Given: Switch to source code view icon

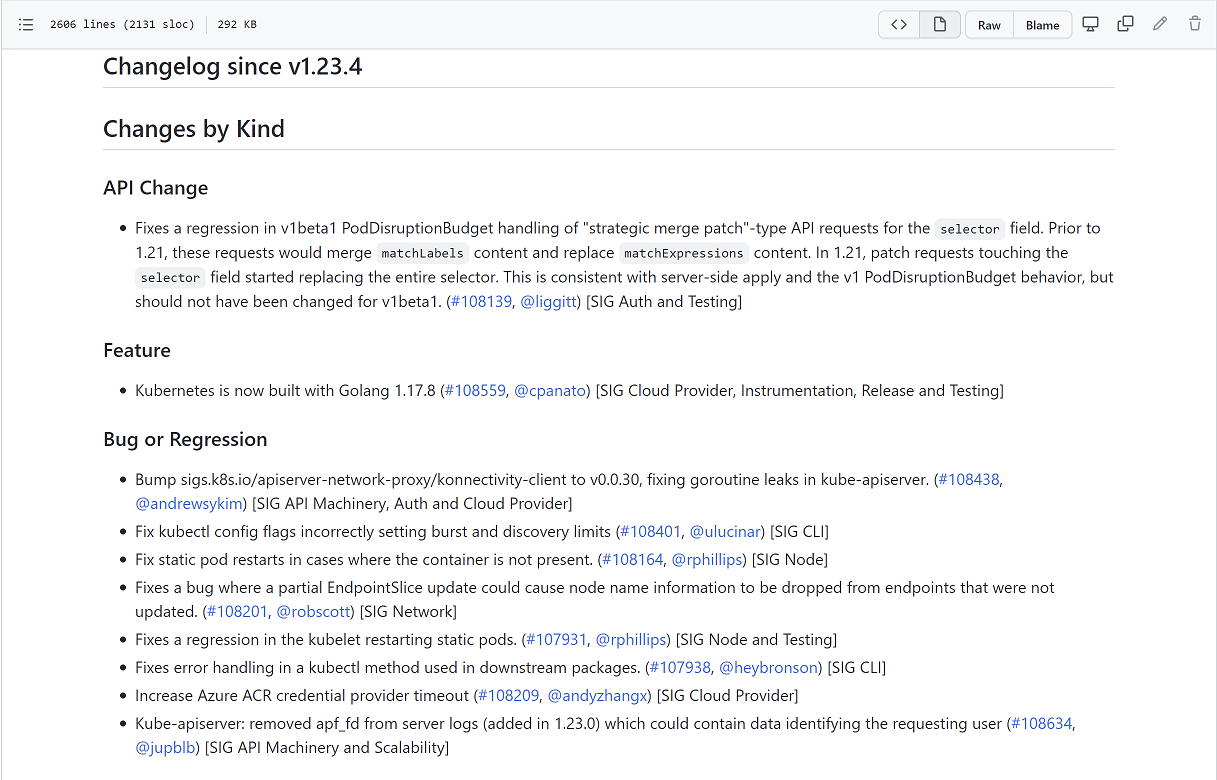Looking at the screenshot, I should (x=899, y=25).
